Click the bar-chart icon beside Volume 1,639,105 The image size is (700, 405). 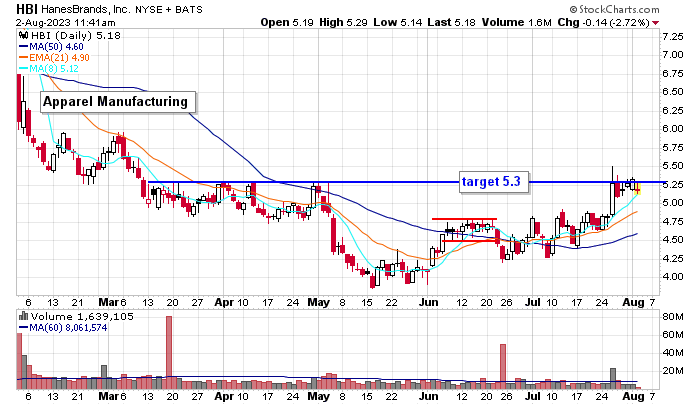pyautogui.click(x=24, y=316)
